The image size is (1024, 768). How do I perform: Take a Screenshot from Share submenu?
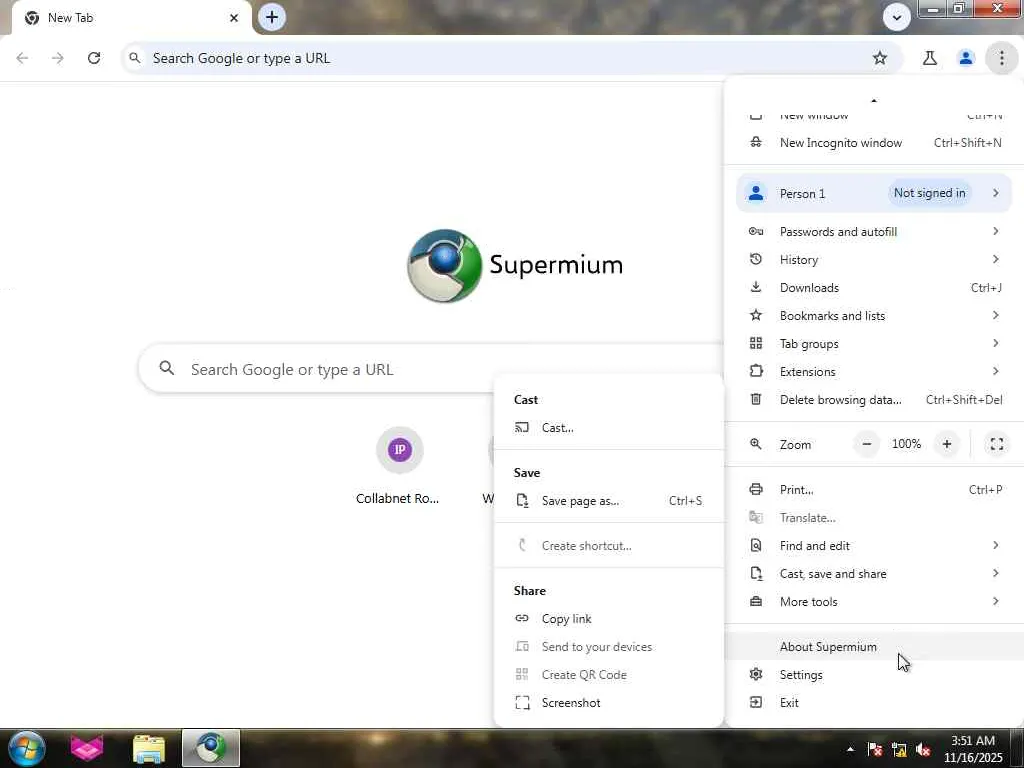pos(609,703)
